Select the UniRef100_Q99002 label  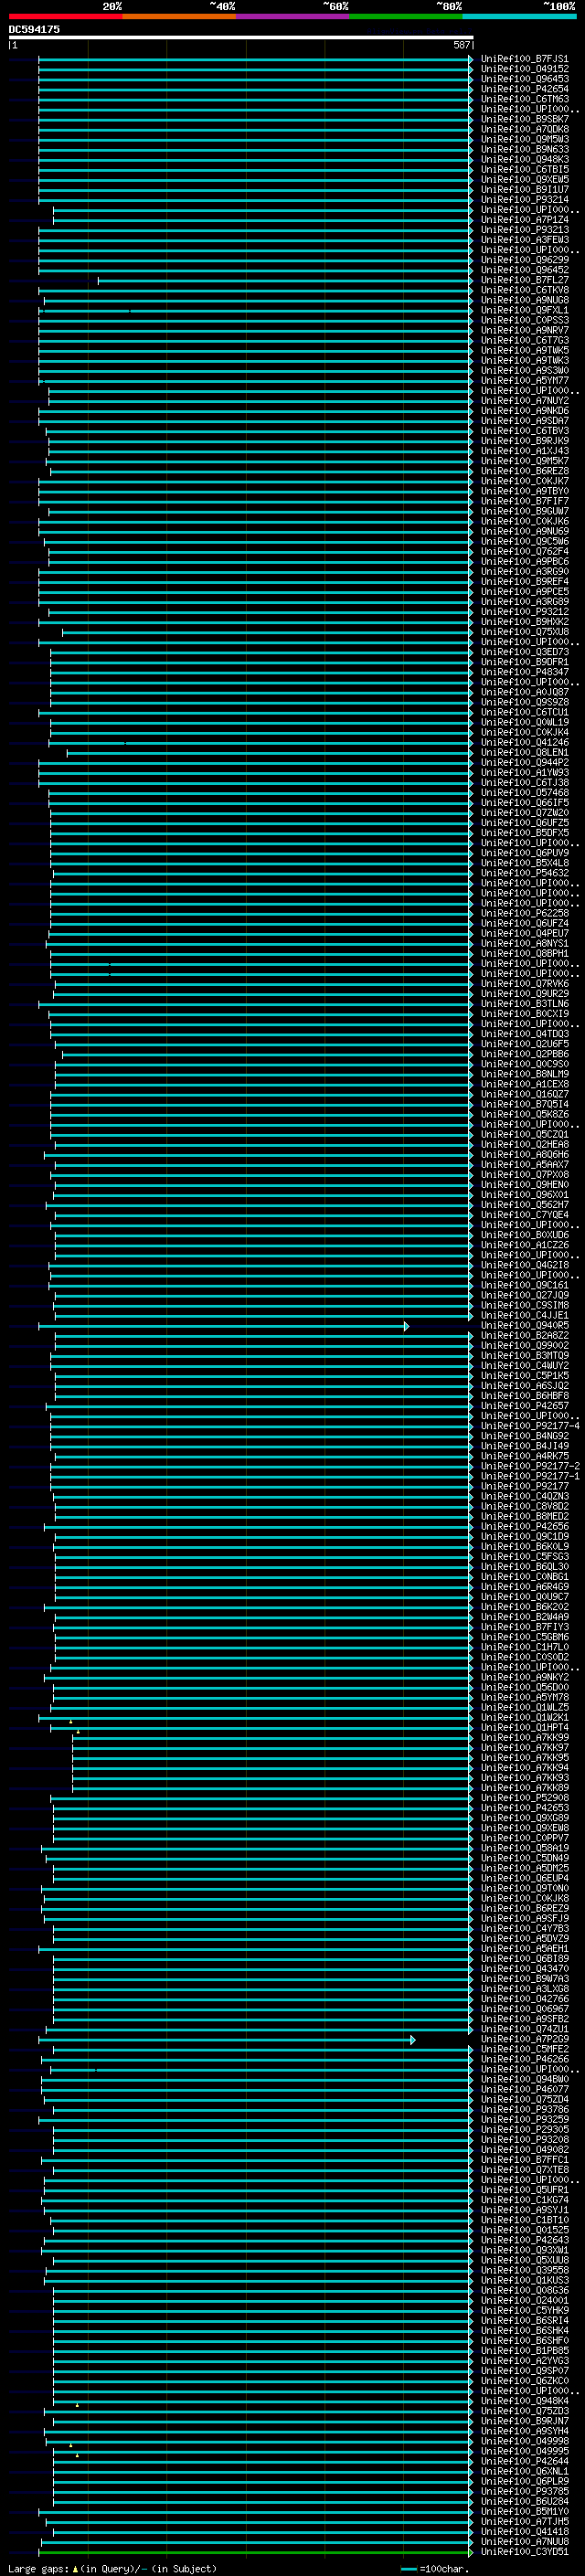(524, 1345)
